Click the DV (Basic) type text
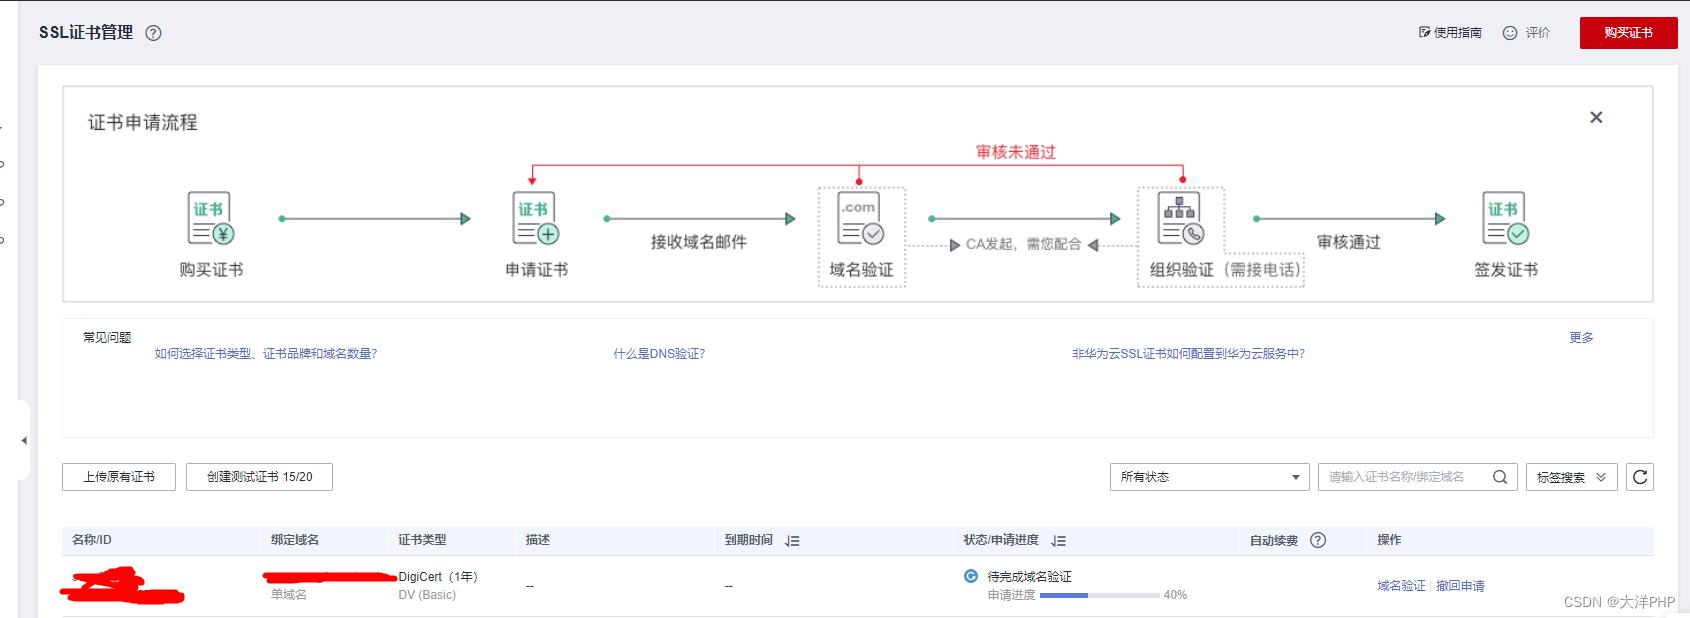The height and width of the screenshot is (618, 1690). click(x=427, y=595)
